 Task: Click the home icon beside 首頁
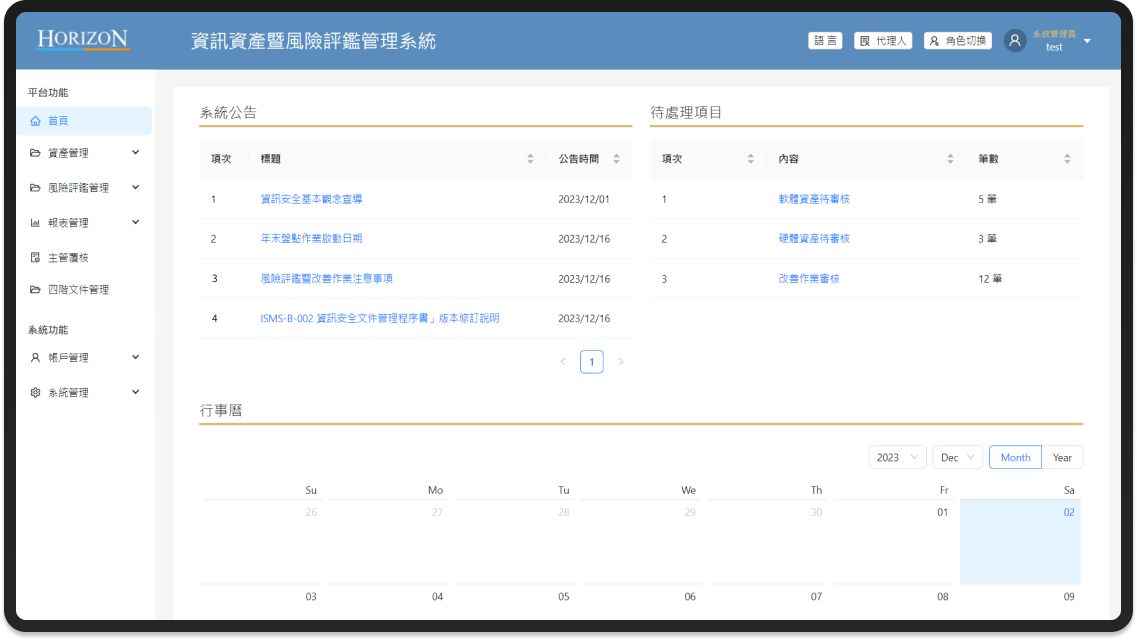pos(35,121)
